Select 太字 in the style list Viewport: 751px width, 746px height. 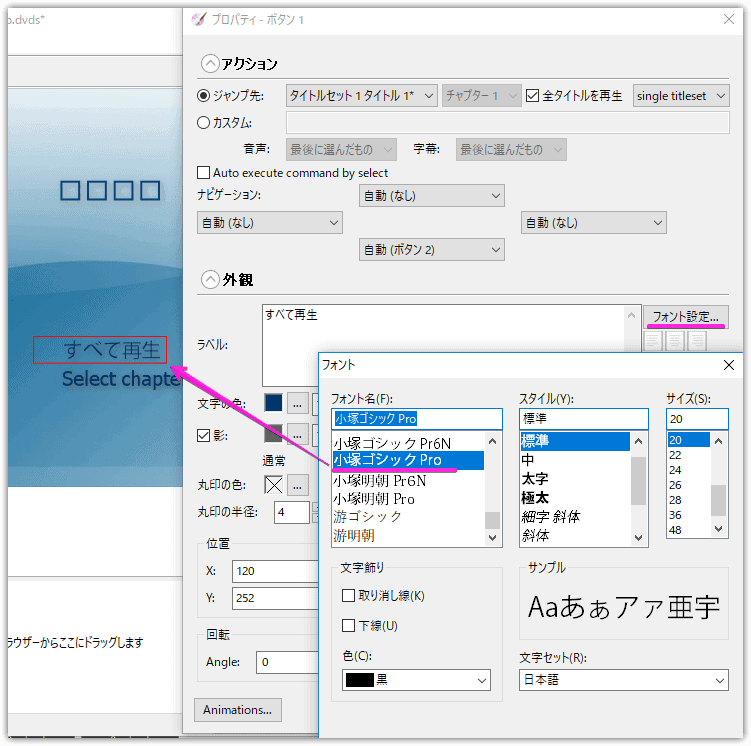[x=536, y=479]
